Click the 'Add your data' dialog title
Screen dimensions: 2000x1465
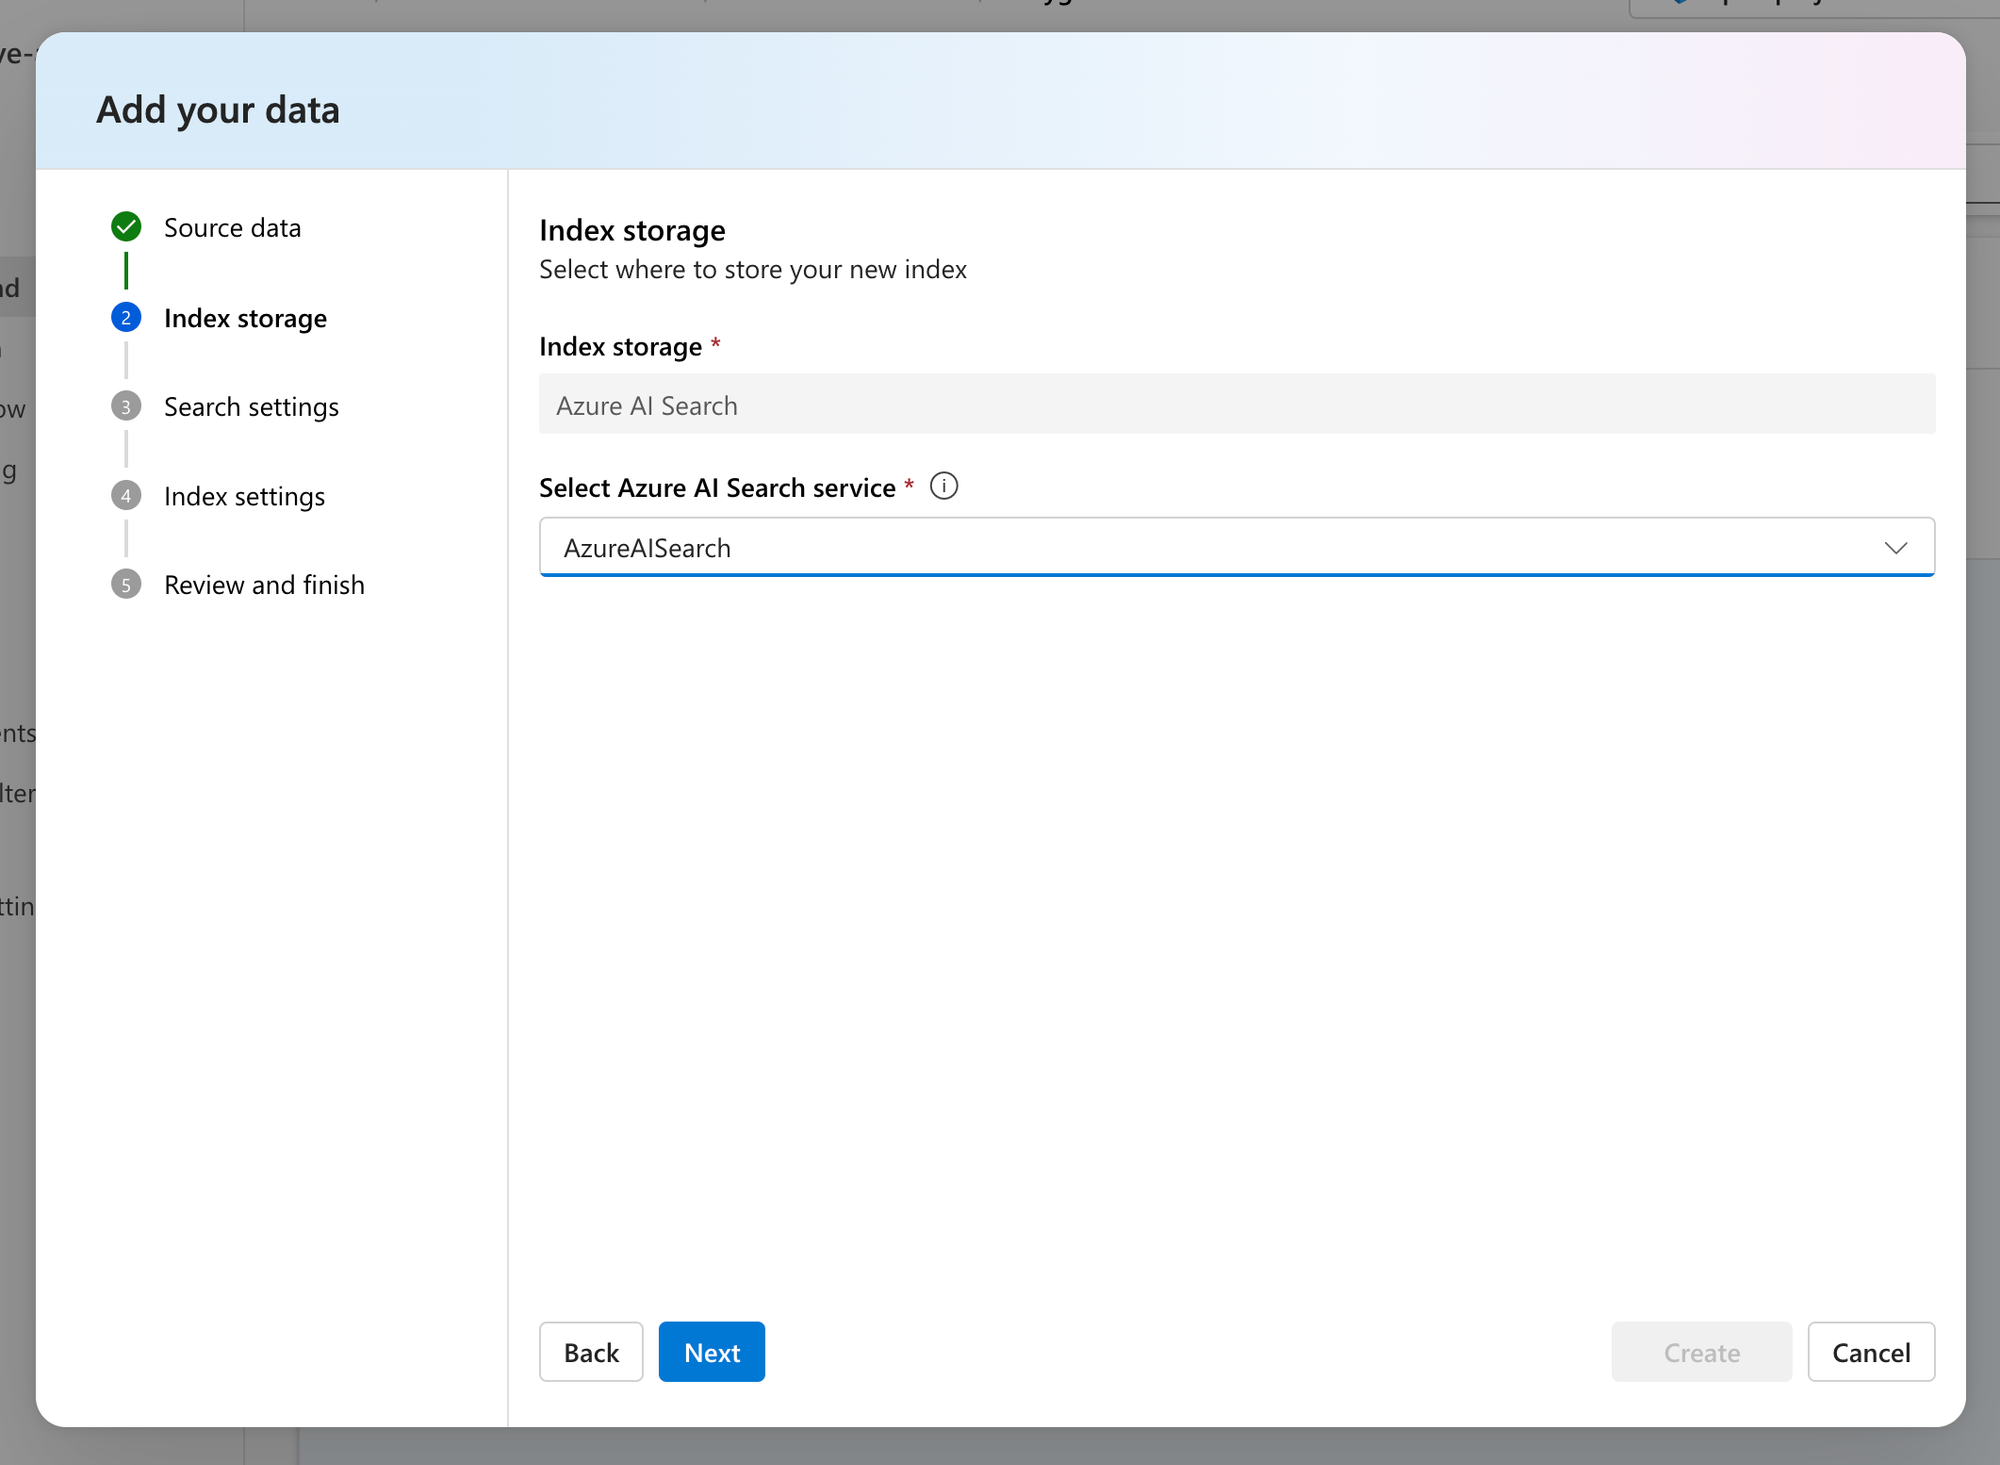tap(218, 110)
